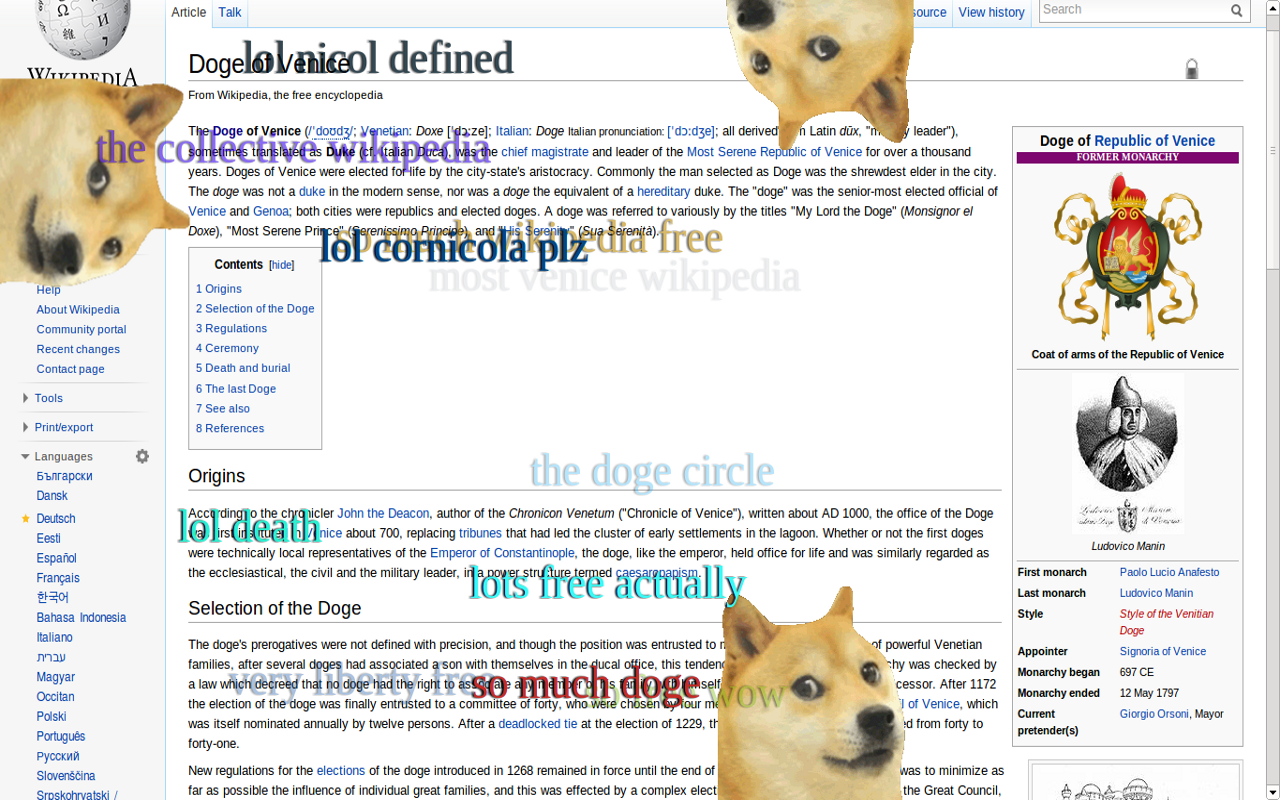Screen dimensions: 1280x800
Task: Jump to contents entry 7 See also
Action: pos(223,408)
